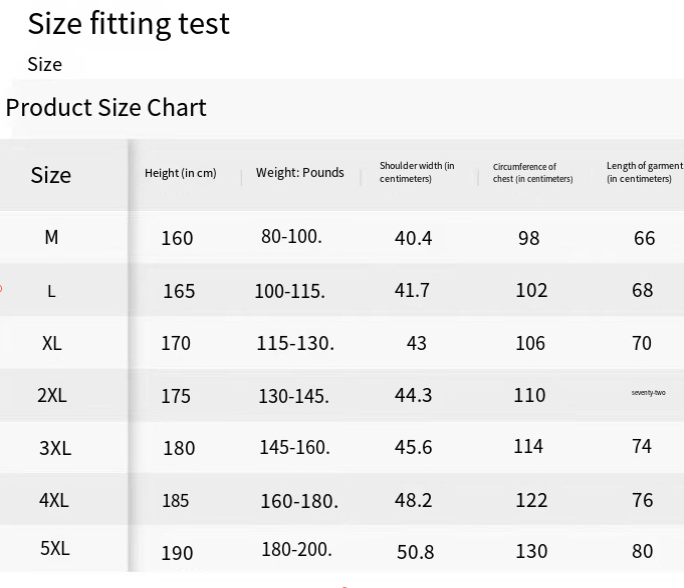Screen dimensions: 684x588
Task: Click the small 'Size' label under heading
Action: pos(44,64)
